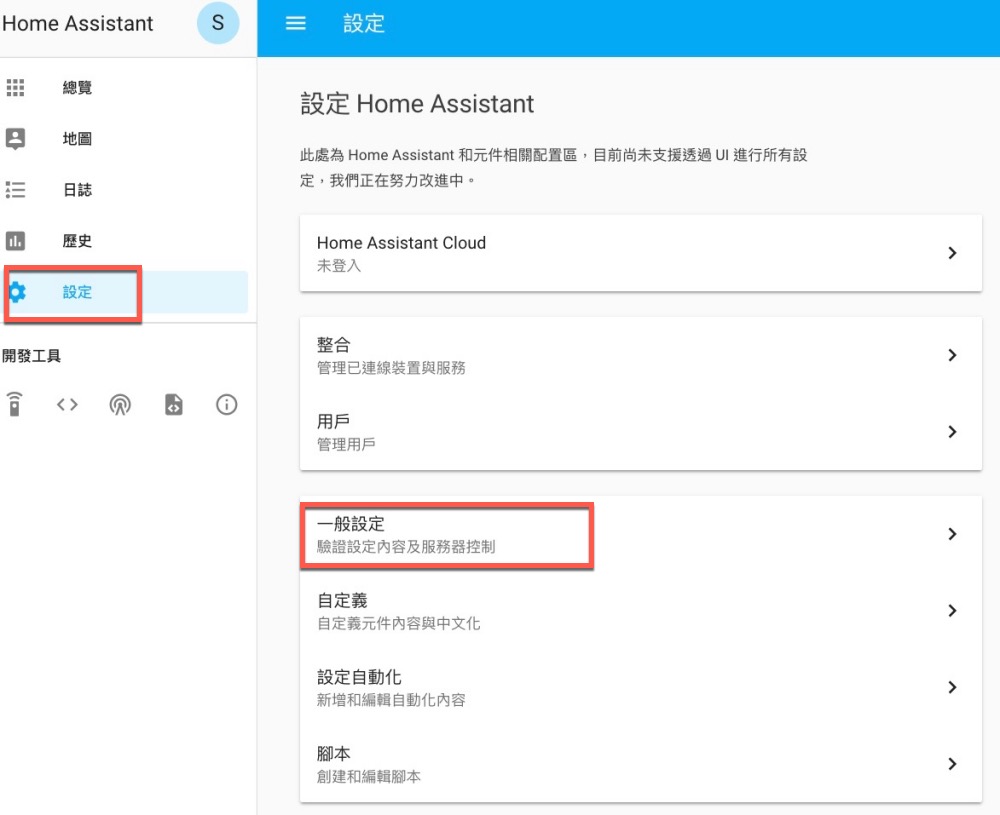Click the Home Assistant sidebar title
1000x815 pixels.
[77, 23]
